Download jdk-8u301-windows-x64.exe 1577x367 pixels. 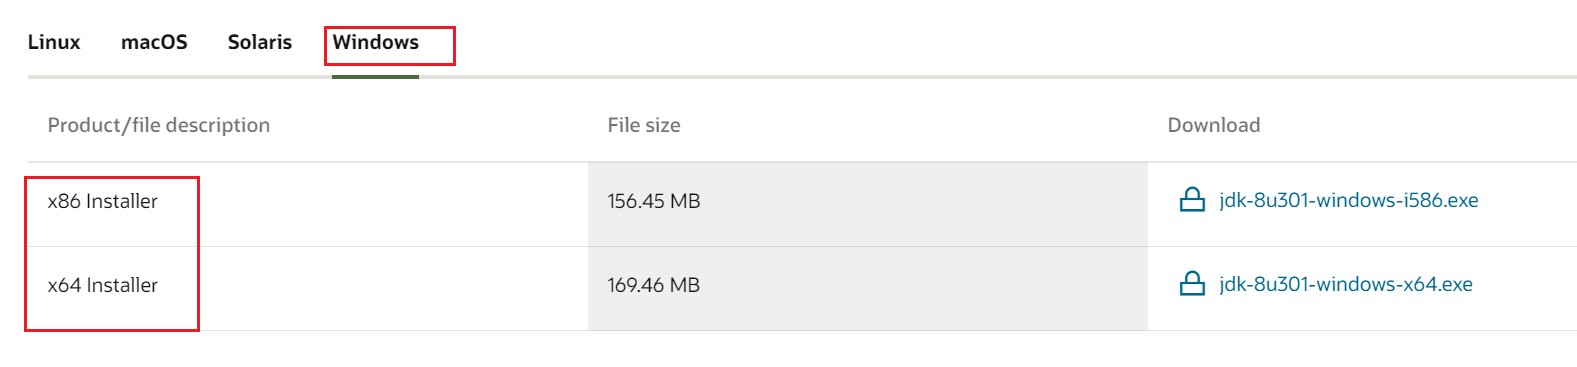point(1345,284)
